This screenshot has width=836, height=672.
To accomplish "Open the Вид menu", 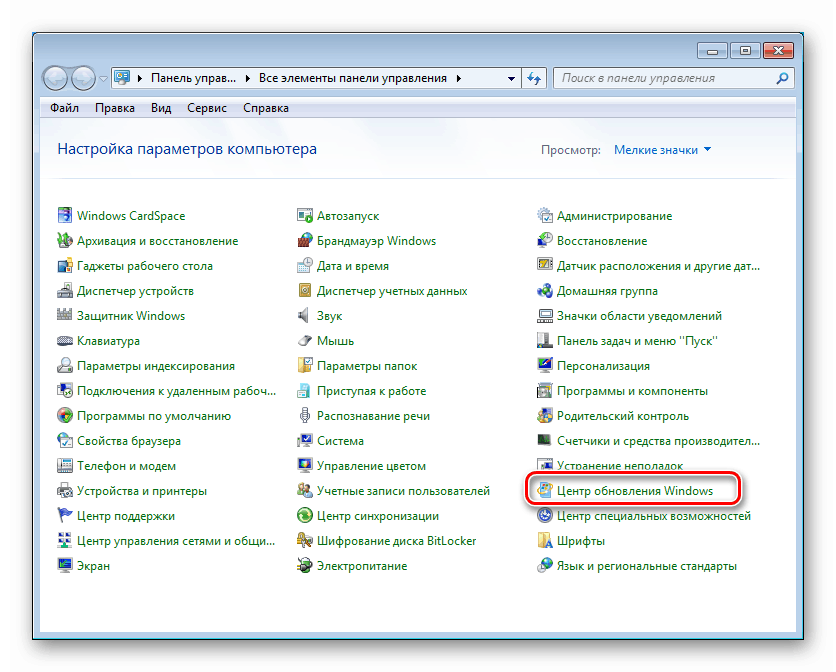I will pos(160,107).
